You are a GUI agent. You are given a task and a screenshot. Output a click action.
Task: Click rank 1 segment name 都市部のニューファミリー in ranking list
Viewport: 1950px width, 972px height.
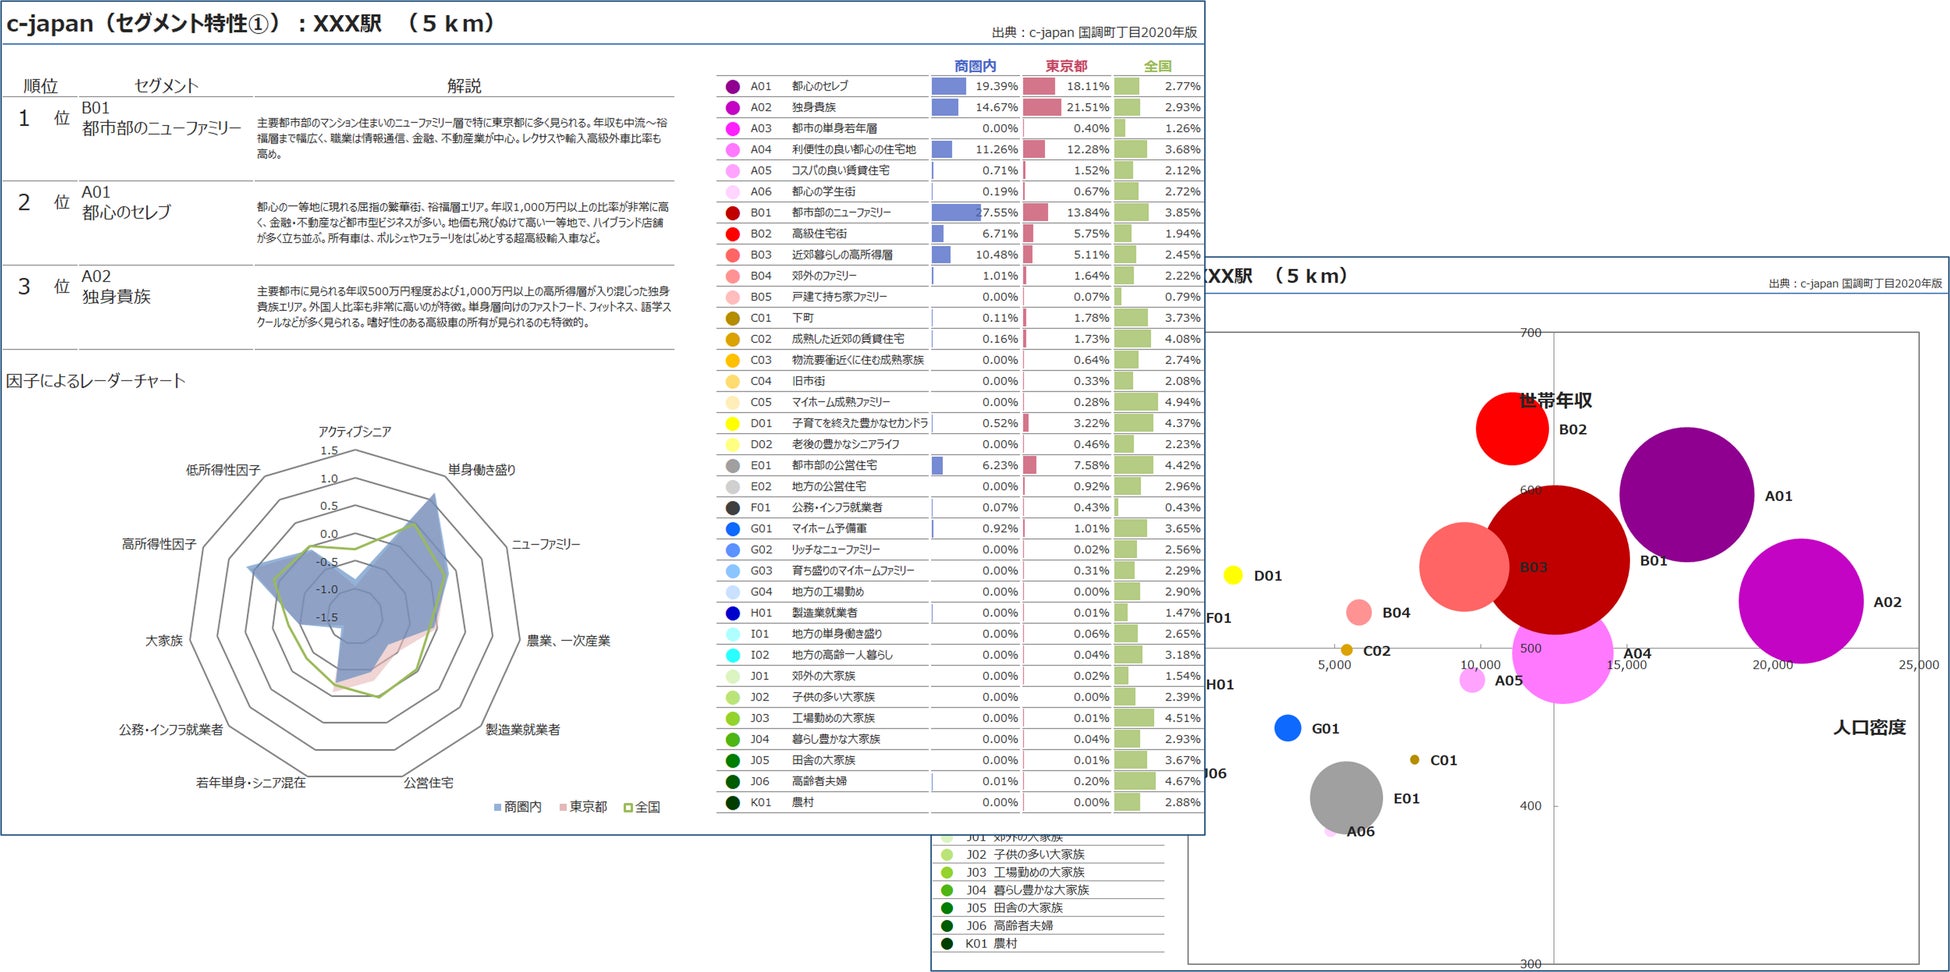[x=162, y=128]
